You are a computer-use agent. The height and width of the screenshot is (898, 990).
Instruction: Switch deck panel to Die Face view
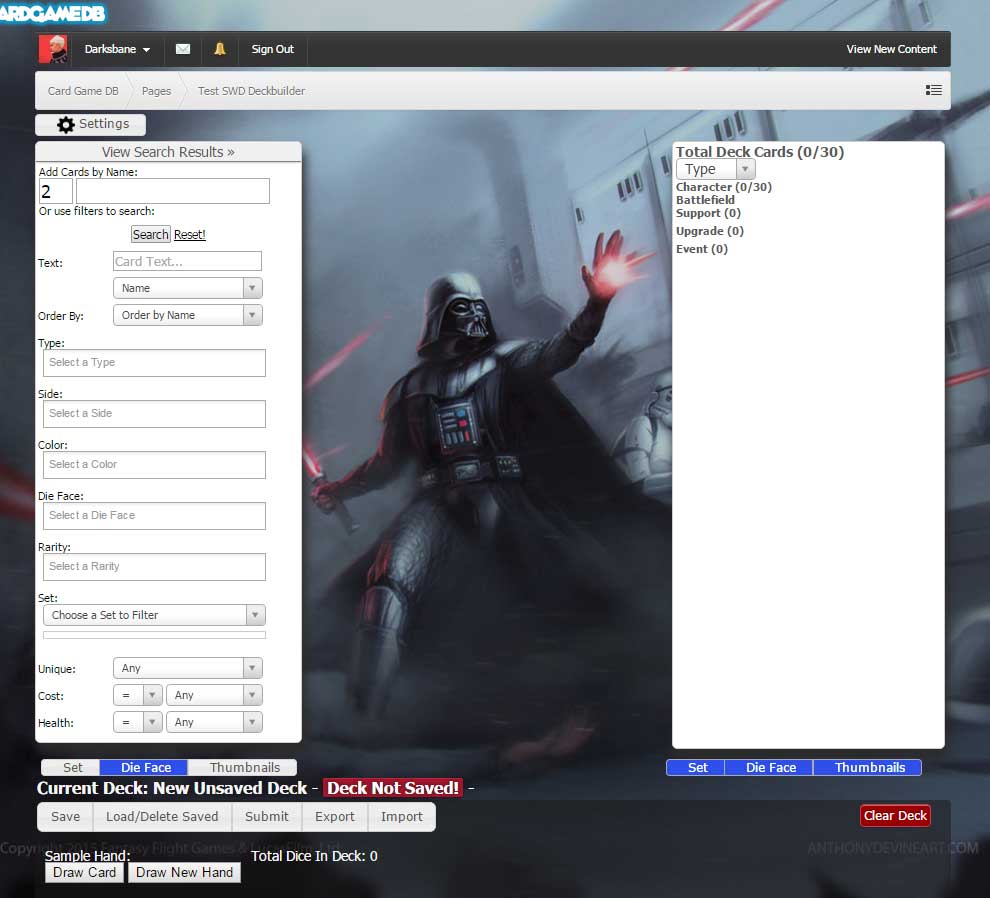click(x=770, y=767)
